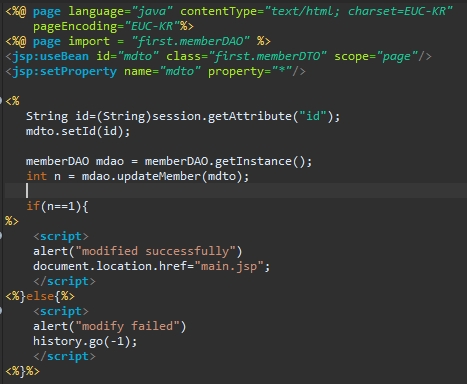Click the 'session.getAttribute' method text

coord(222,116)
